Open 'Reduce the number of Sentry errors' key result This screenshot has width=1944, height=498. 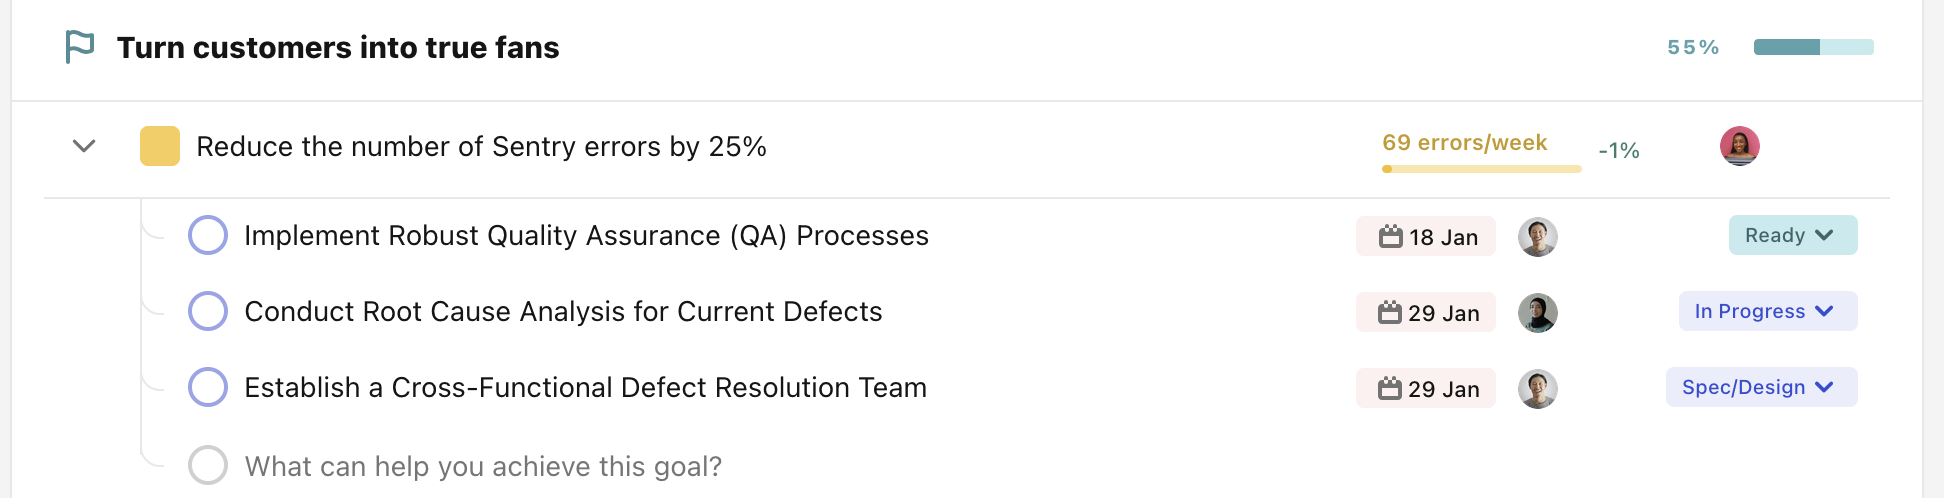click(481, 147)
